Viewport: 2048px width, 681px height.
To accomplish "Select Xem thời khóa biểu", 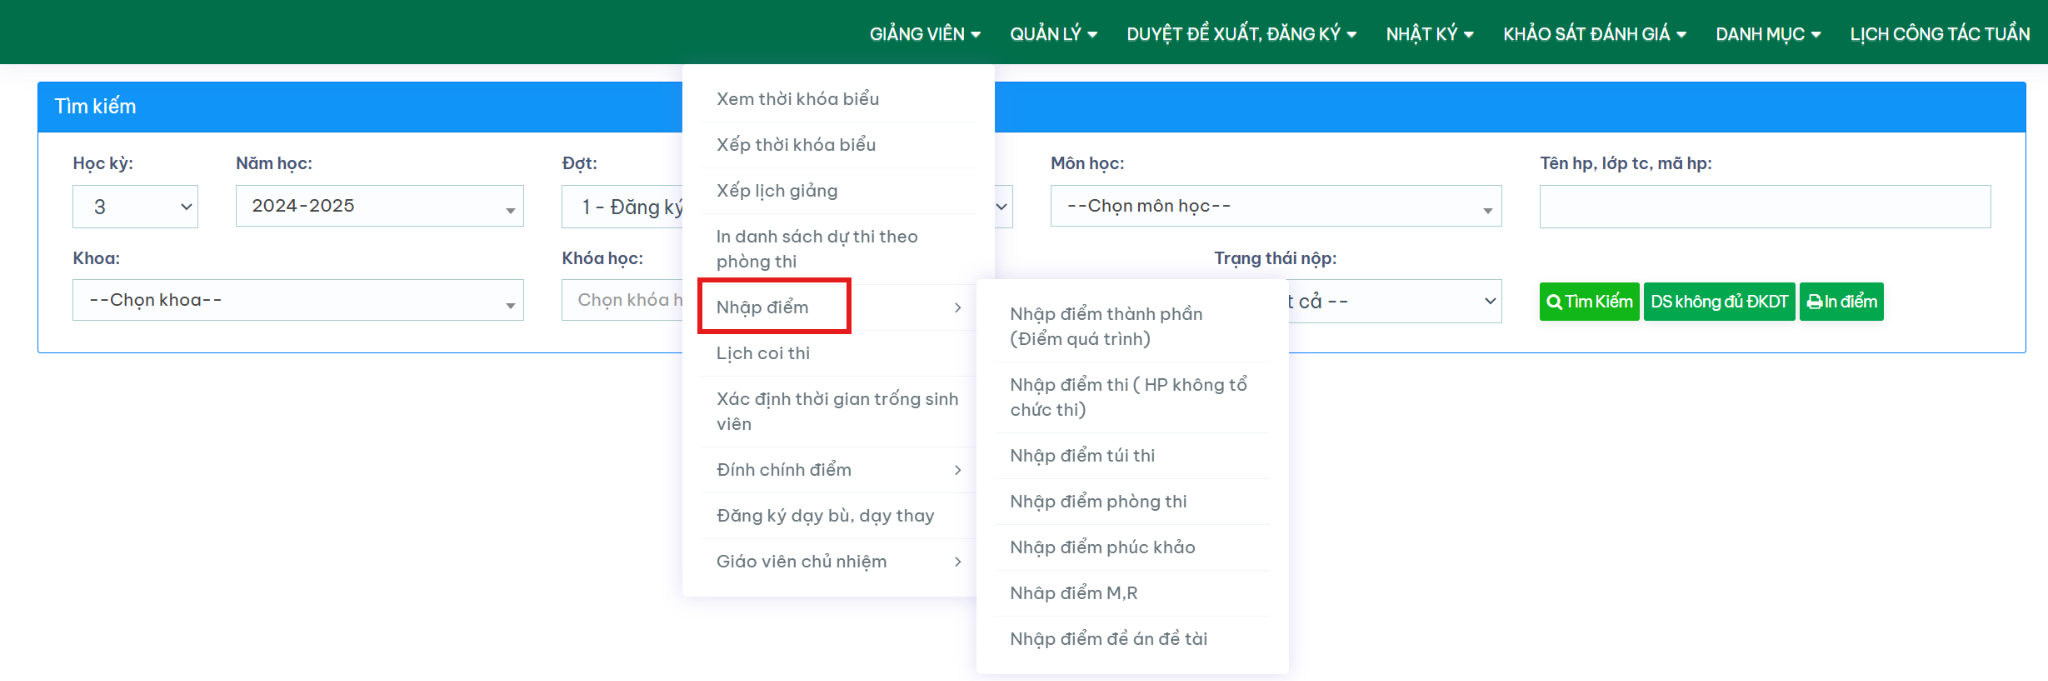I will [x=838, y=99].
